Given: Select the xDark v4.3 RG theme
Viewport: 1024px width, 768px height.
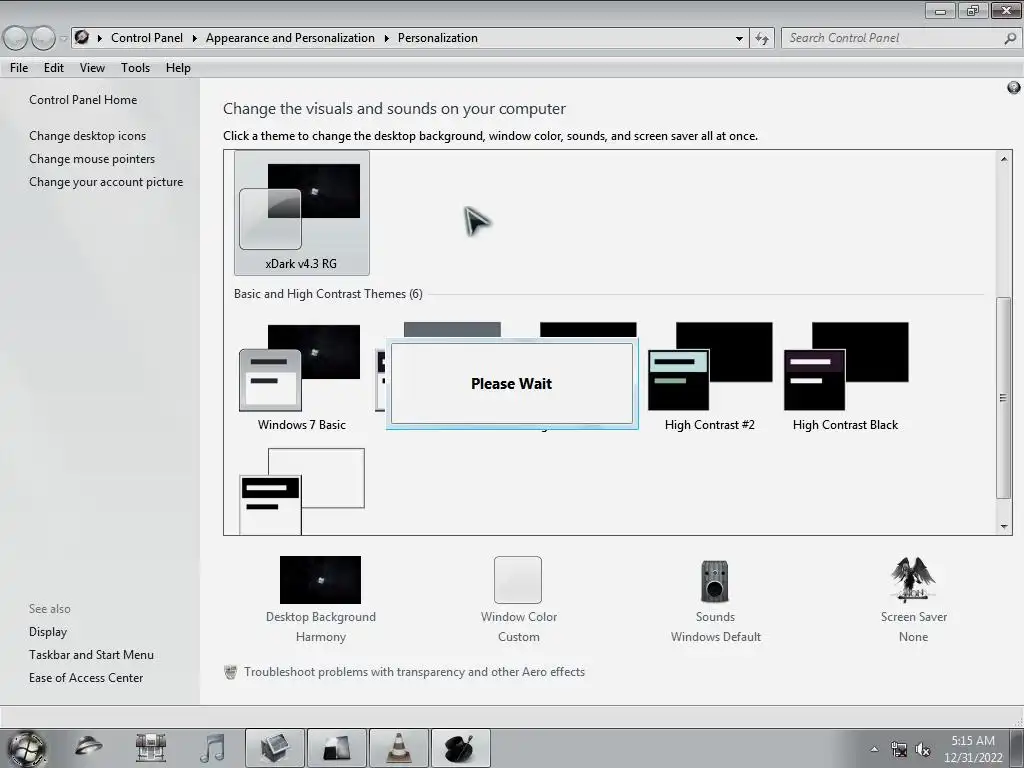Looking at the screenshot, I should pos(302,213).
